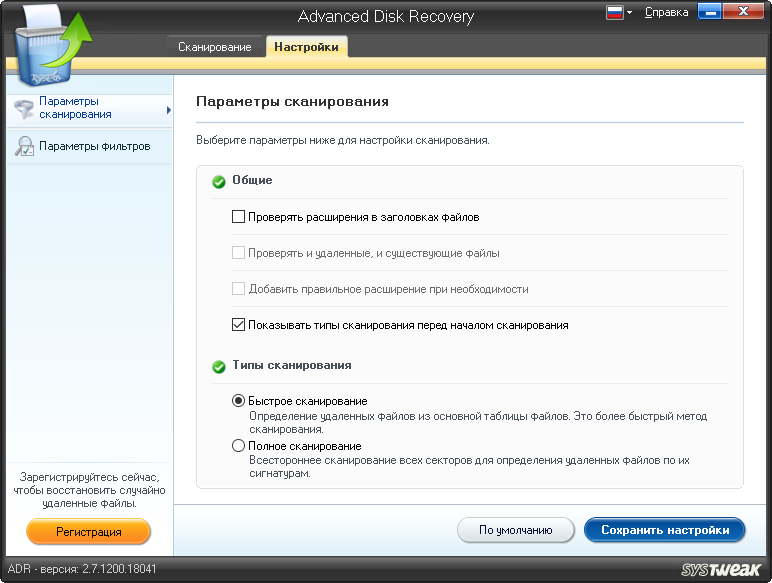Select the Полное сканирование radio option

pos(238,446)
